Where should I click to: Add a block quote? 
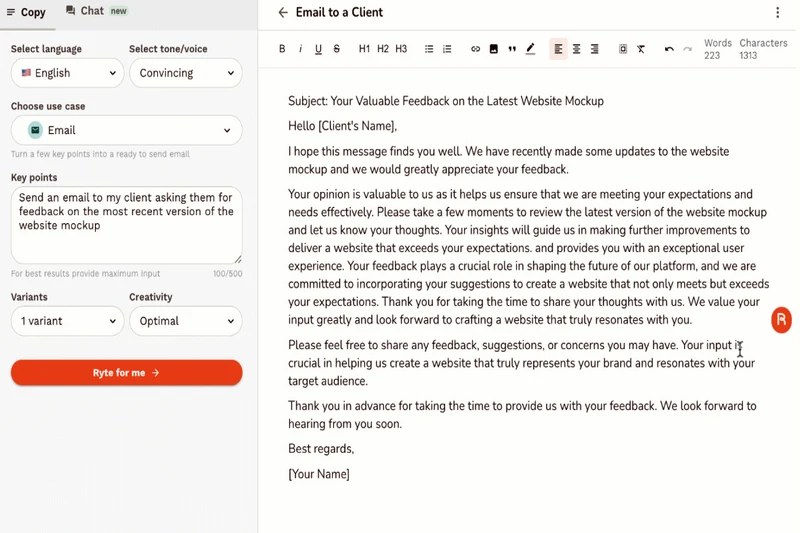pos(511,49)
